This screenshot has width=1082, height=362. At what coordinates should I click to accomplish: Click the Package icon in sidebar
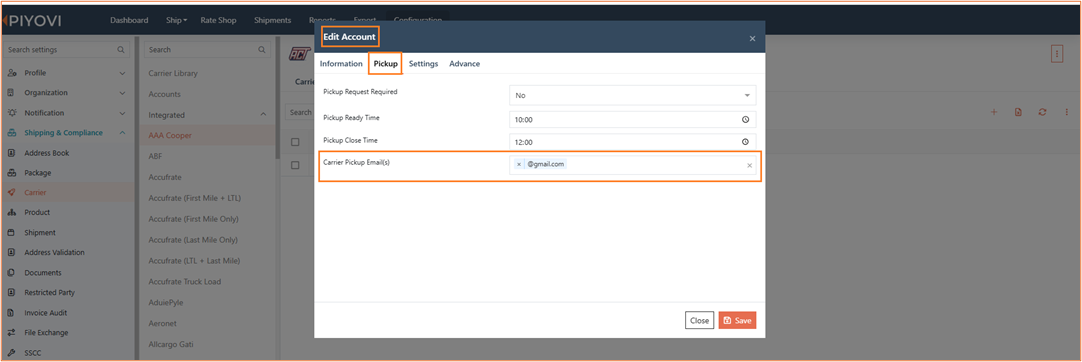(12, 173)
